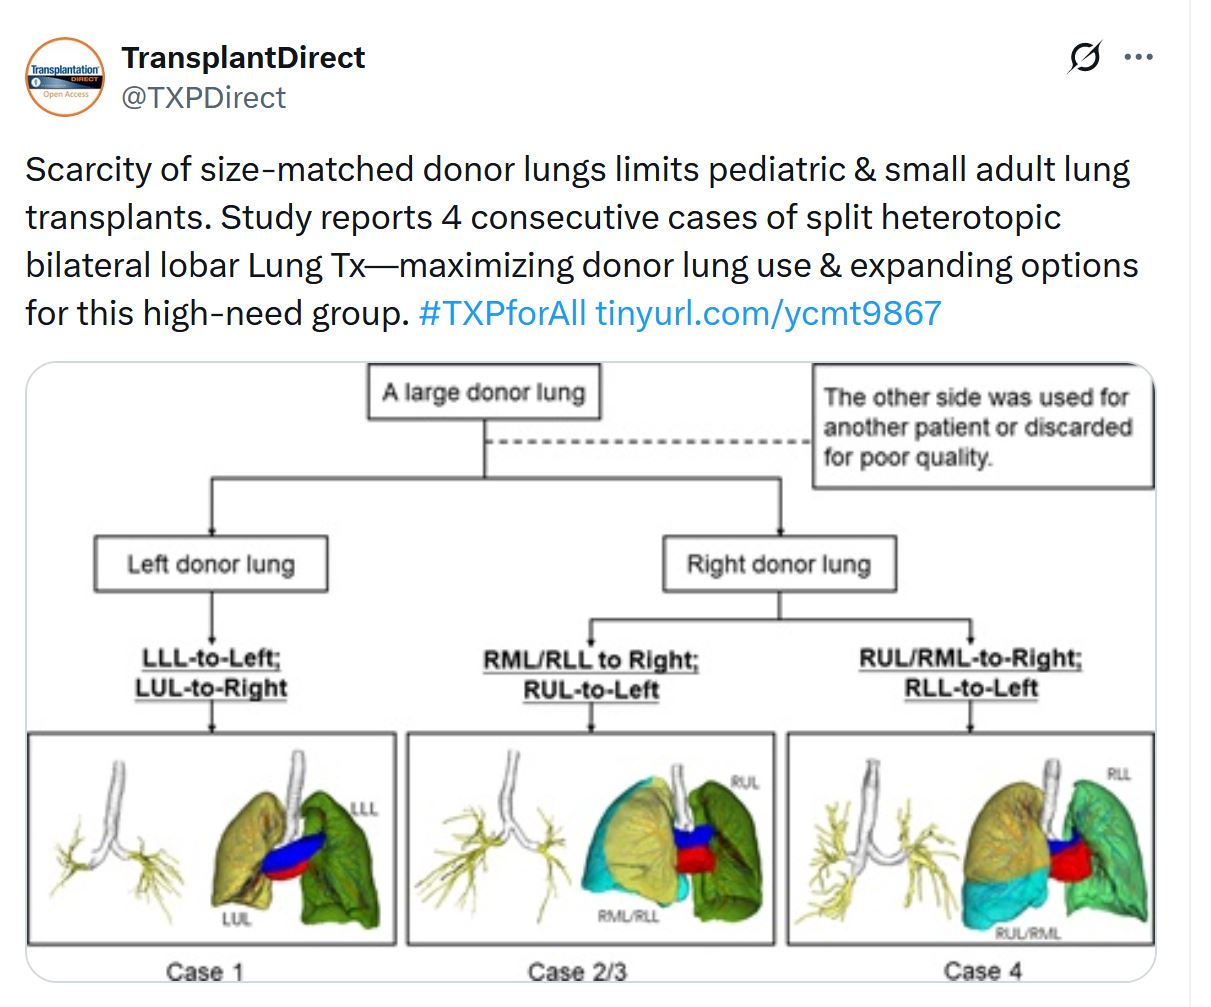Open the TransplantDirect profile avatar
Image resolution: width=1211 pixels, height=1007 pixels.
[x=65, y=77]
